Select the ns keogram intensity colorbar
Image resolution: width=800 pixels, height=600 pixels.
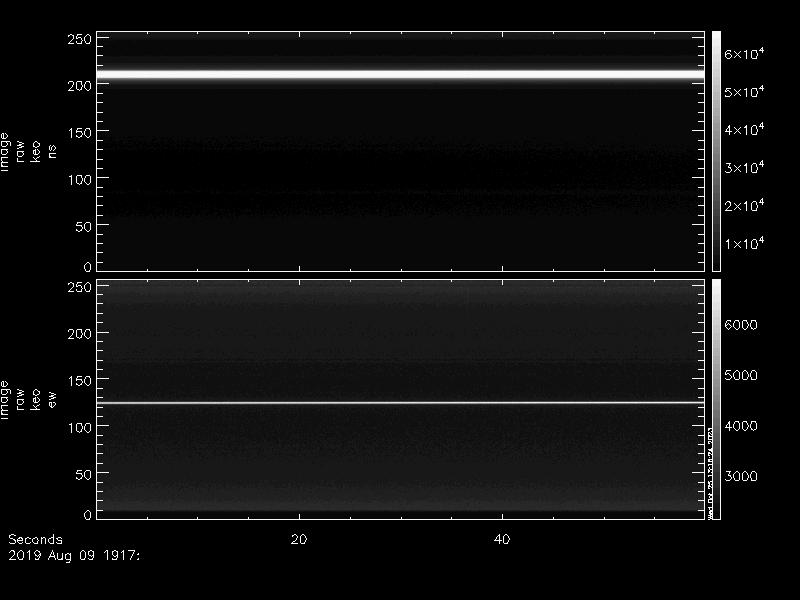point(716,151)
